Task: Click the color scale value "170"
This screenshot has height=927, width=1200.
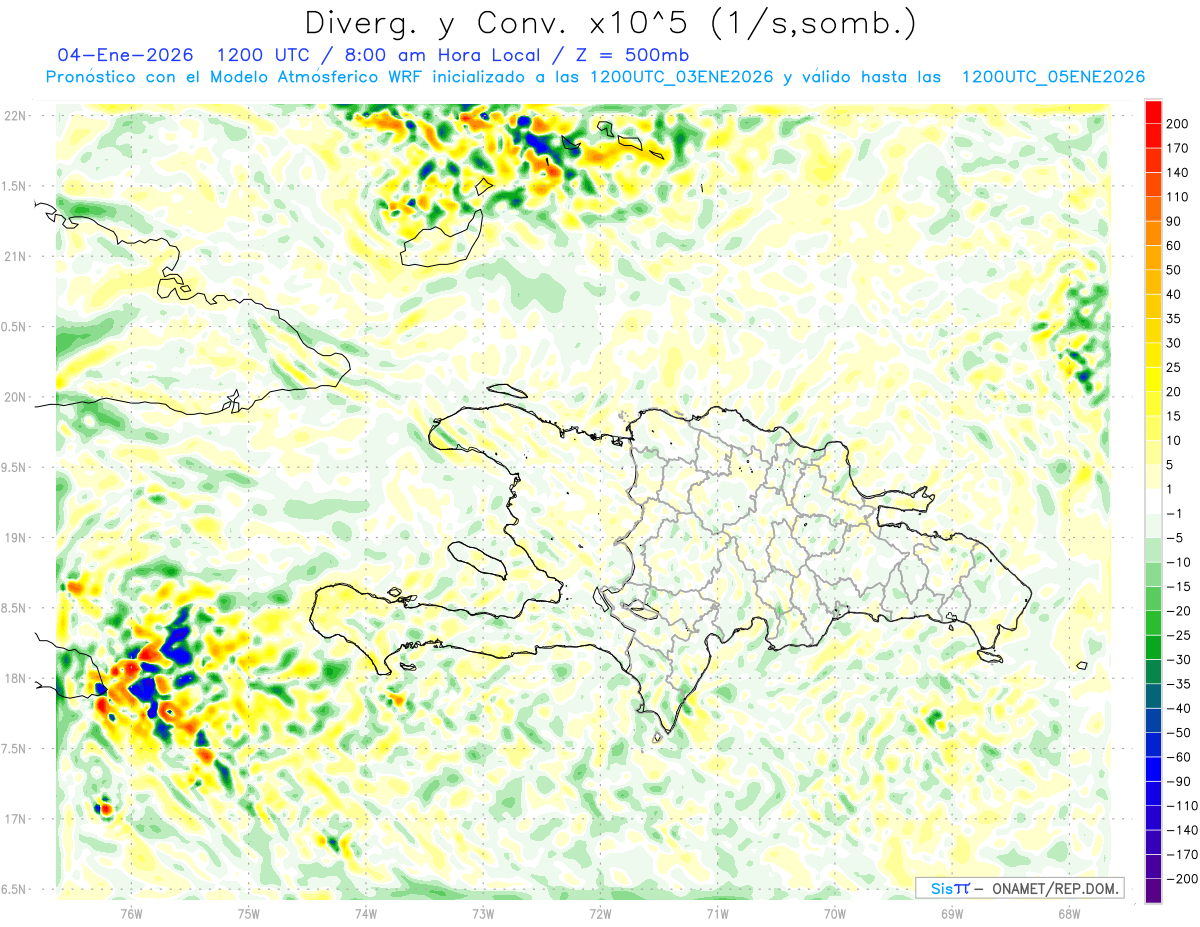Action: coord(1179,148)
